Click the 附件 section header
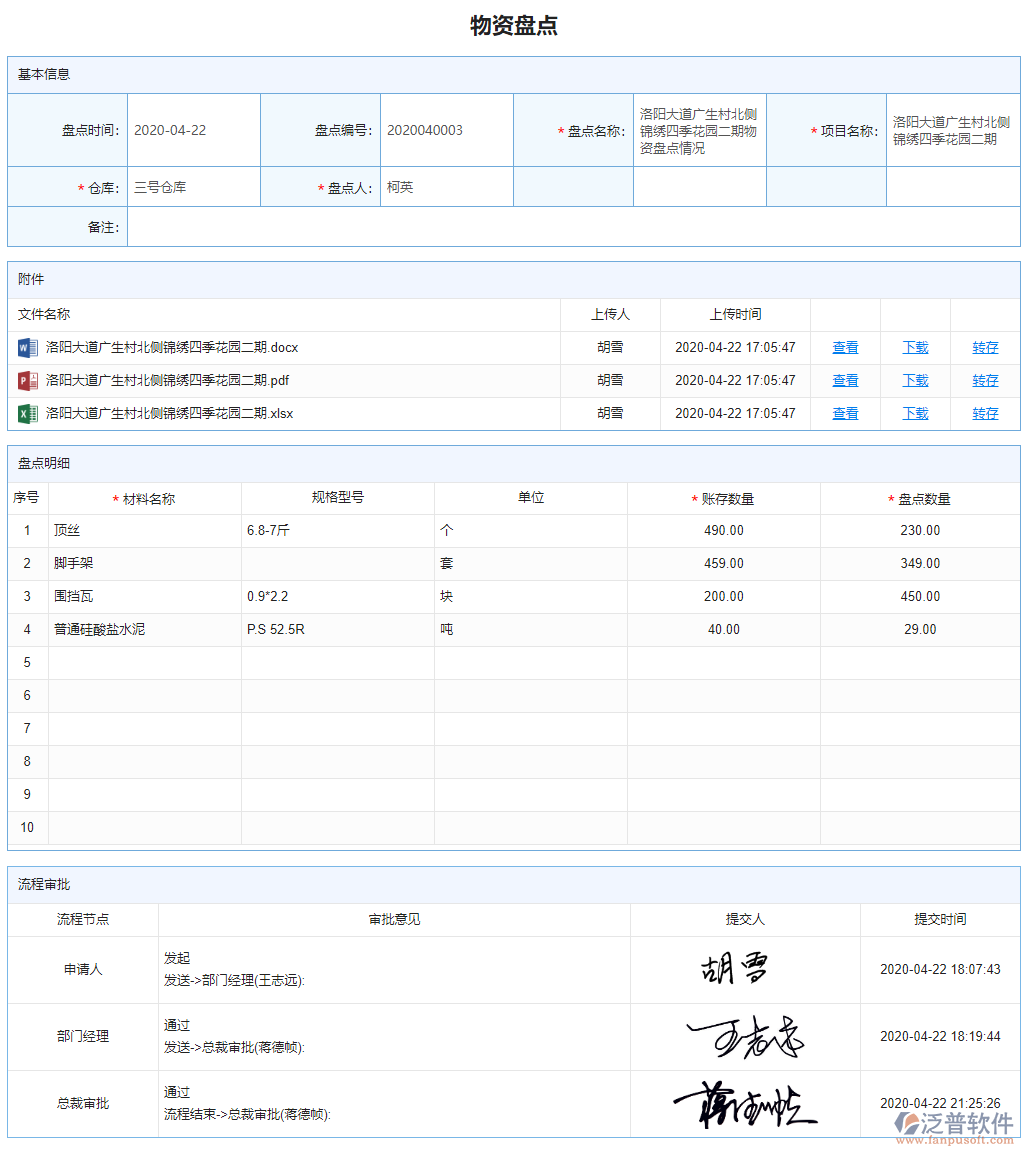This screenshot has height=1156, width=1024. pos(33,279)
